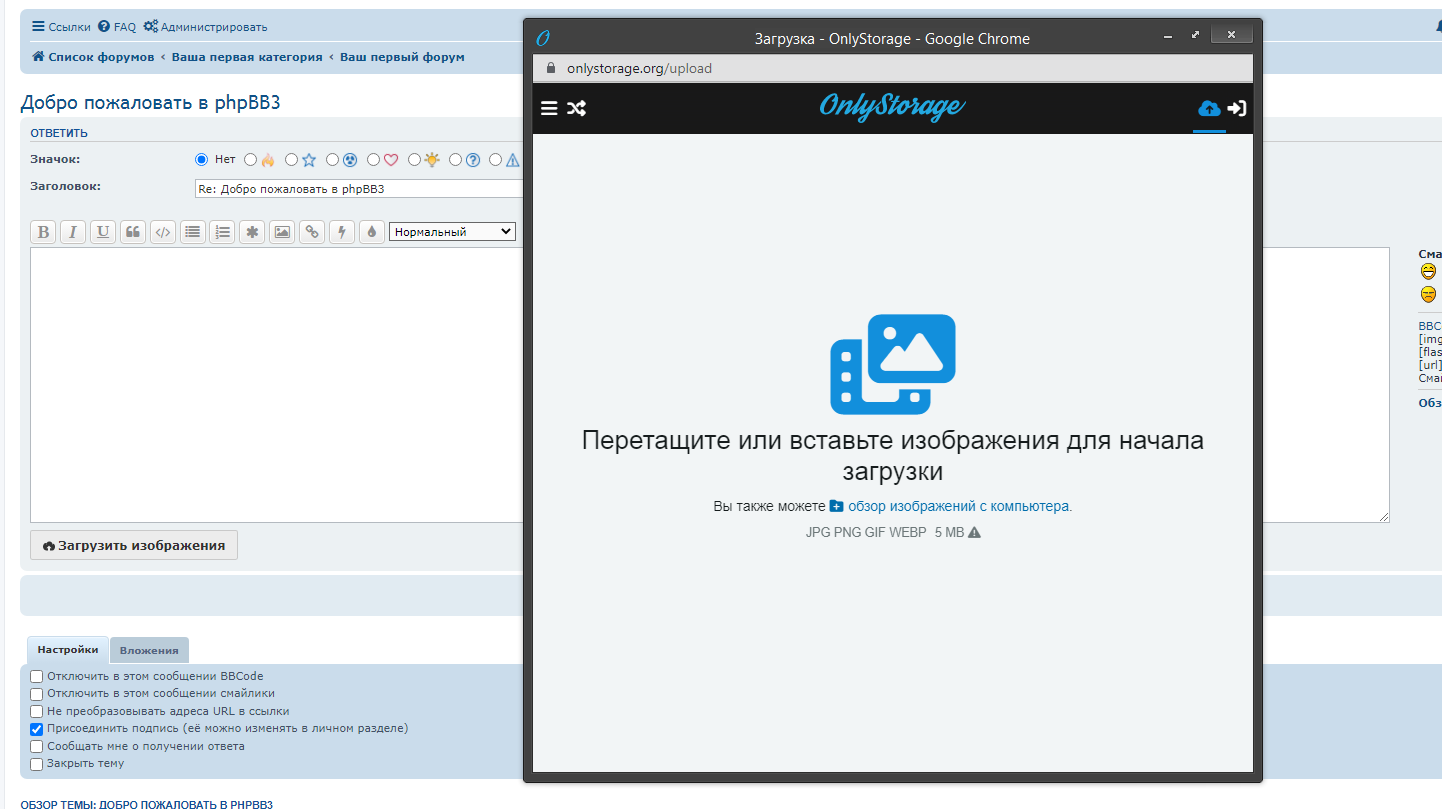Check 'Сообщать мне о получении ответа'
The width and height of the screenshot is (1442, 809).
pyautogui.click(x=37, y=747)
